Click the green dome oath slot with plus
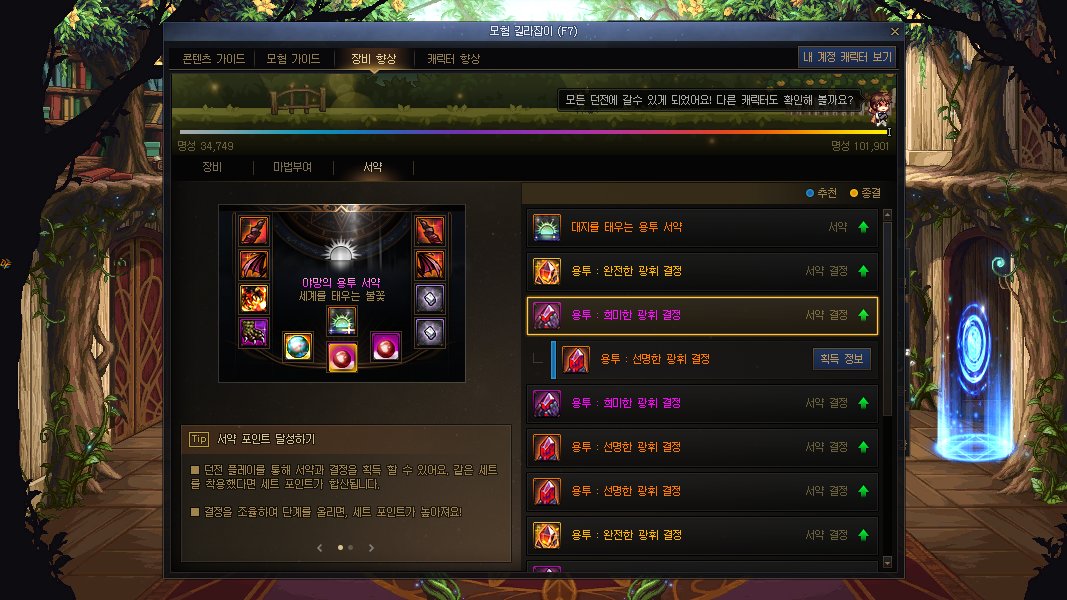 click(x=342, y=320)
